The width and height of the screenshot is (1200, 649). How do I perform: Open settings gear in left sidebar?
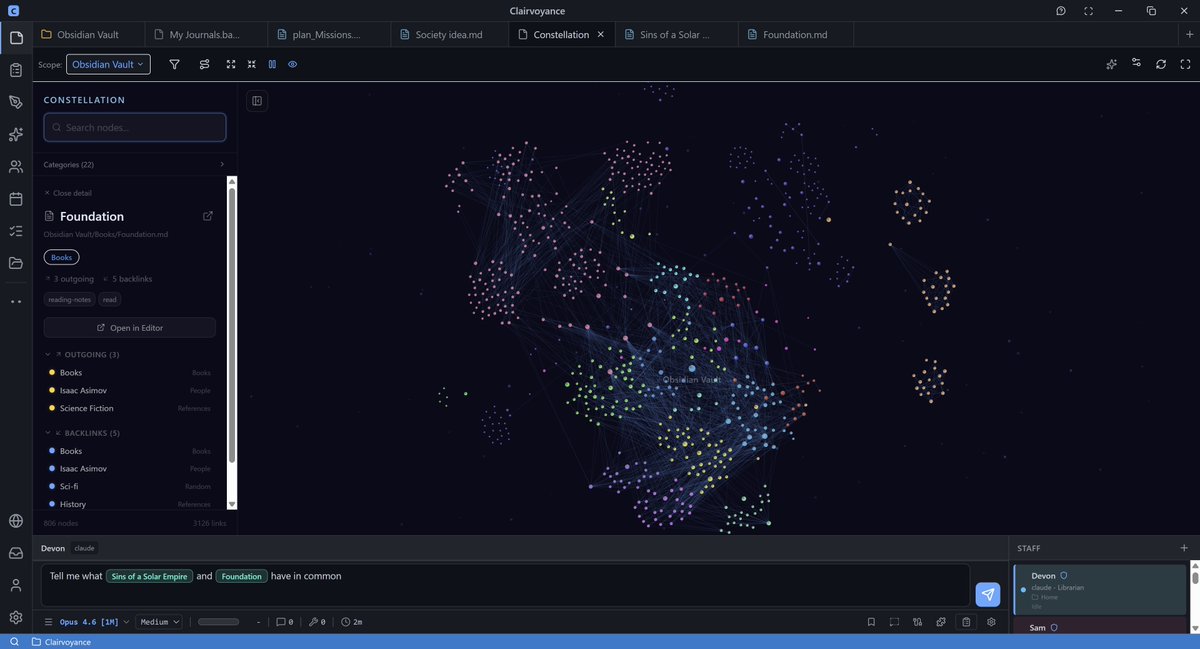click(15, 617)
